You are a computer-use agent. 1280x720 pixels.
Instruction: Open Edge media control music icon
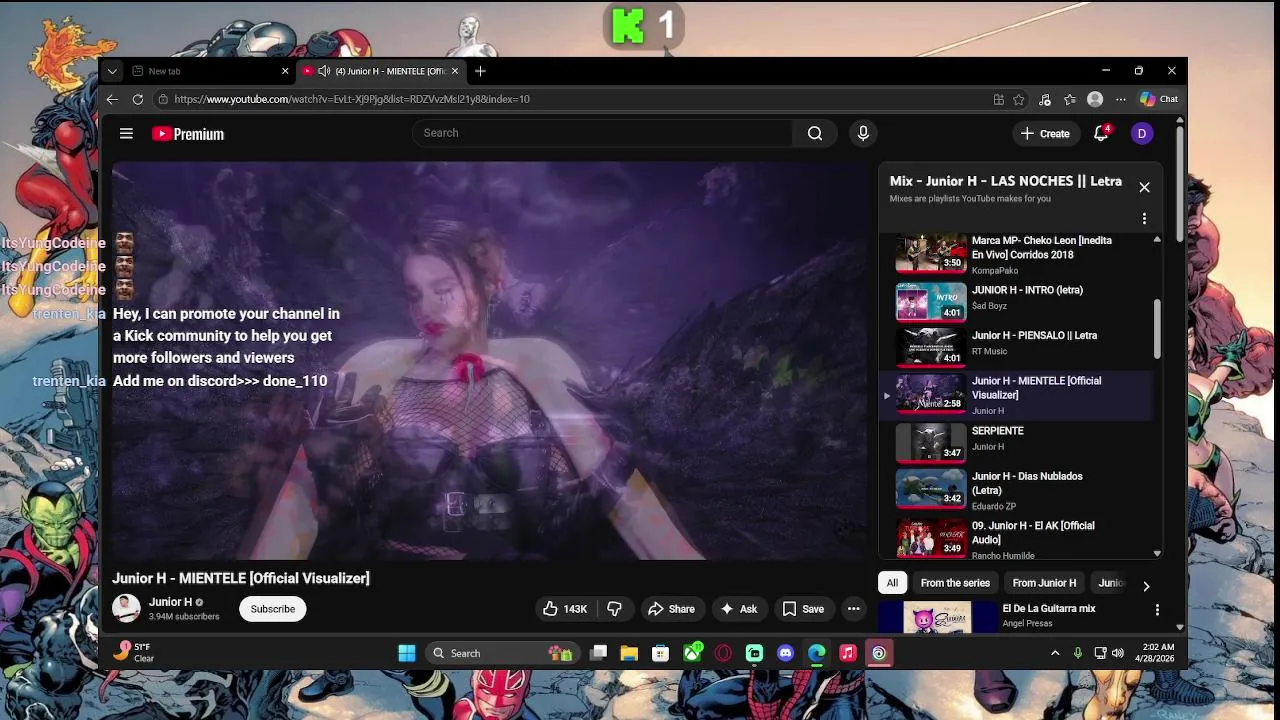pos(1045,99)
